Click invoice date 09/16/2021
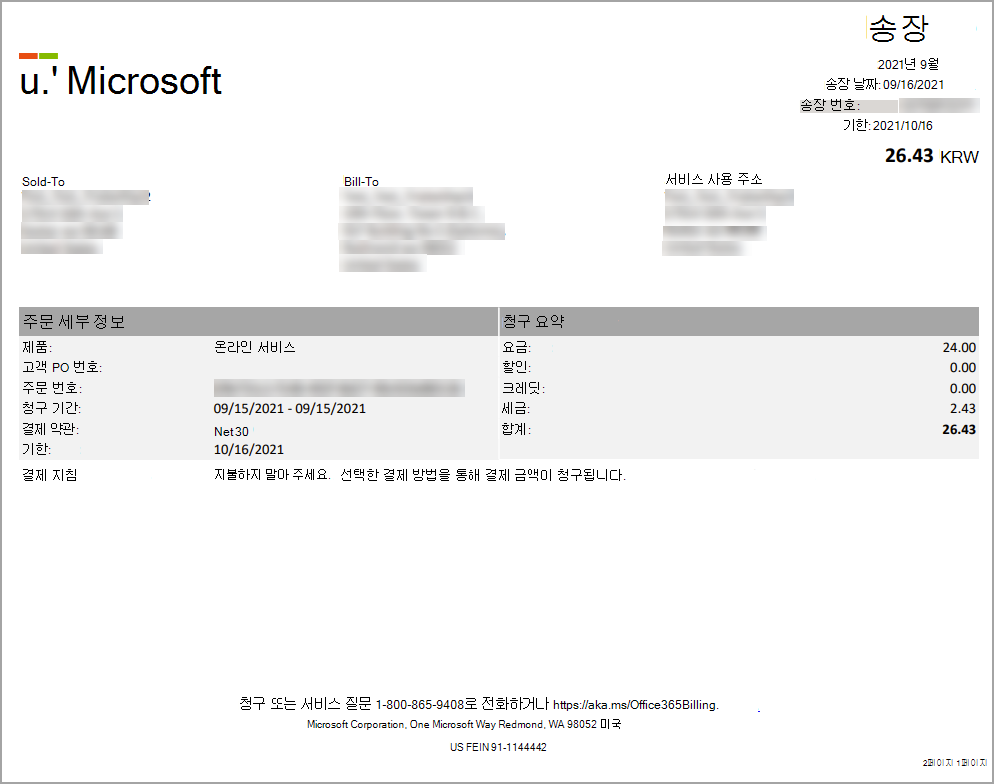Screen dimensions: 994x784 click(x=913, y=84)
